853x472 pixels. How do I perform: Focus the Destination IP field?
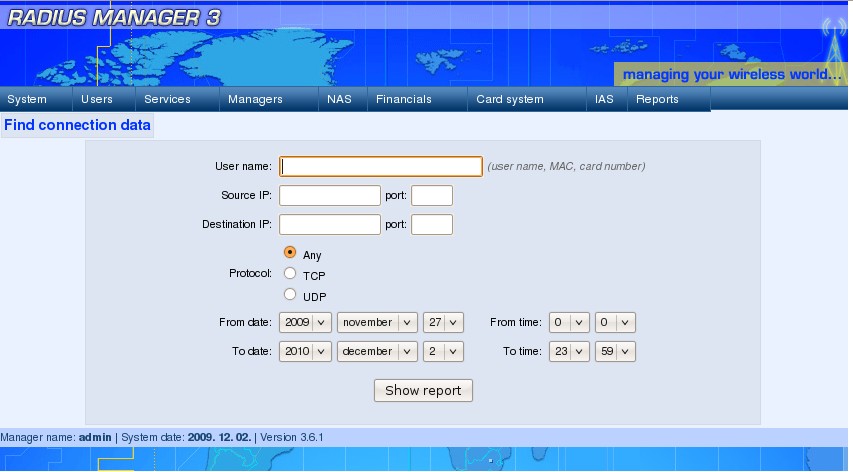pos(330,224)
